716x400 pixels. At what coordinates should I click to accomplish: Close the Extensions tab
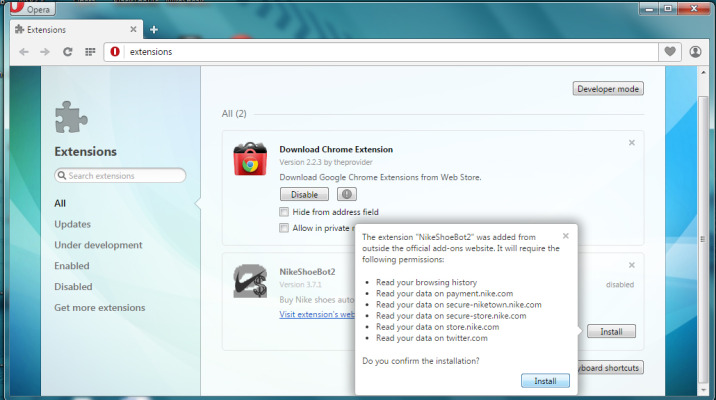click(x=136, y=30)
